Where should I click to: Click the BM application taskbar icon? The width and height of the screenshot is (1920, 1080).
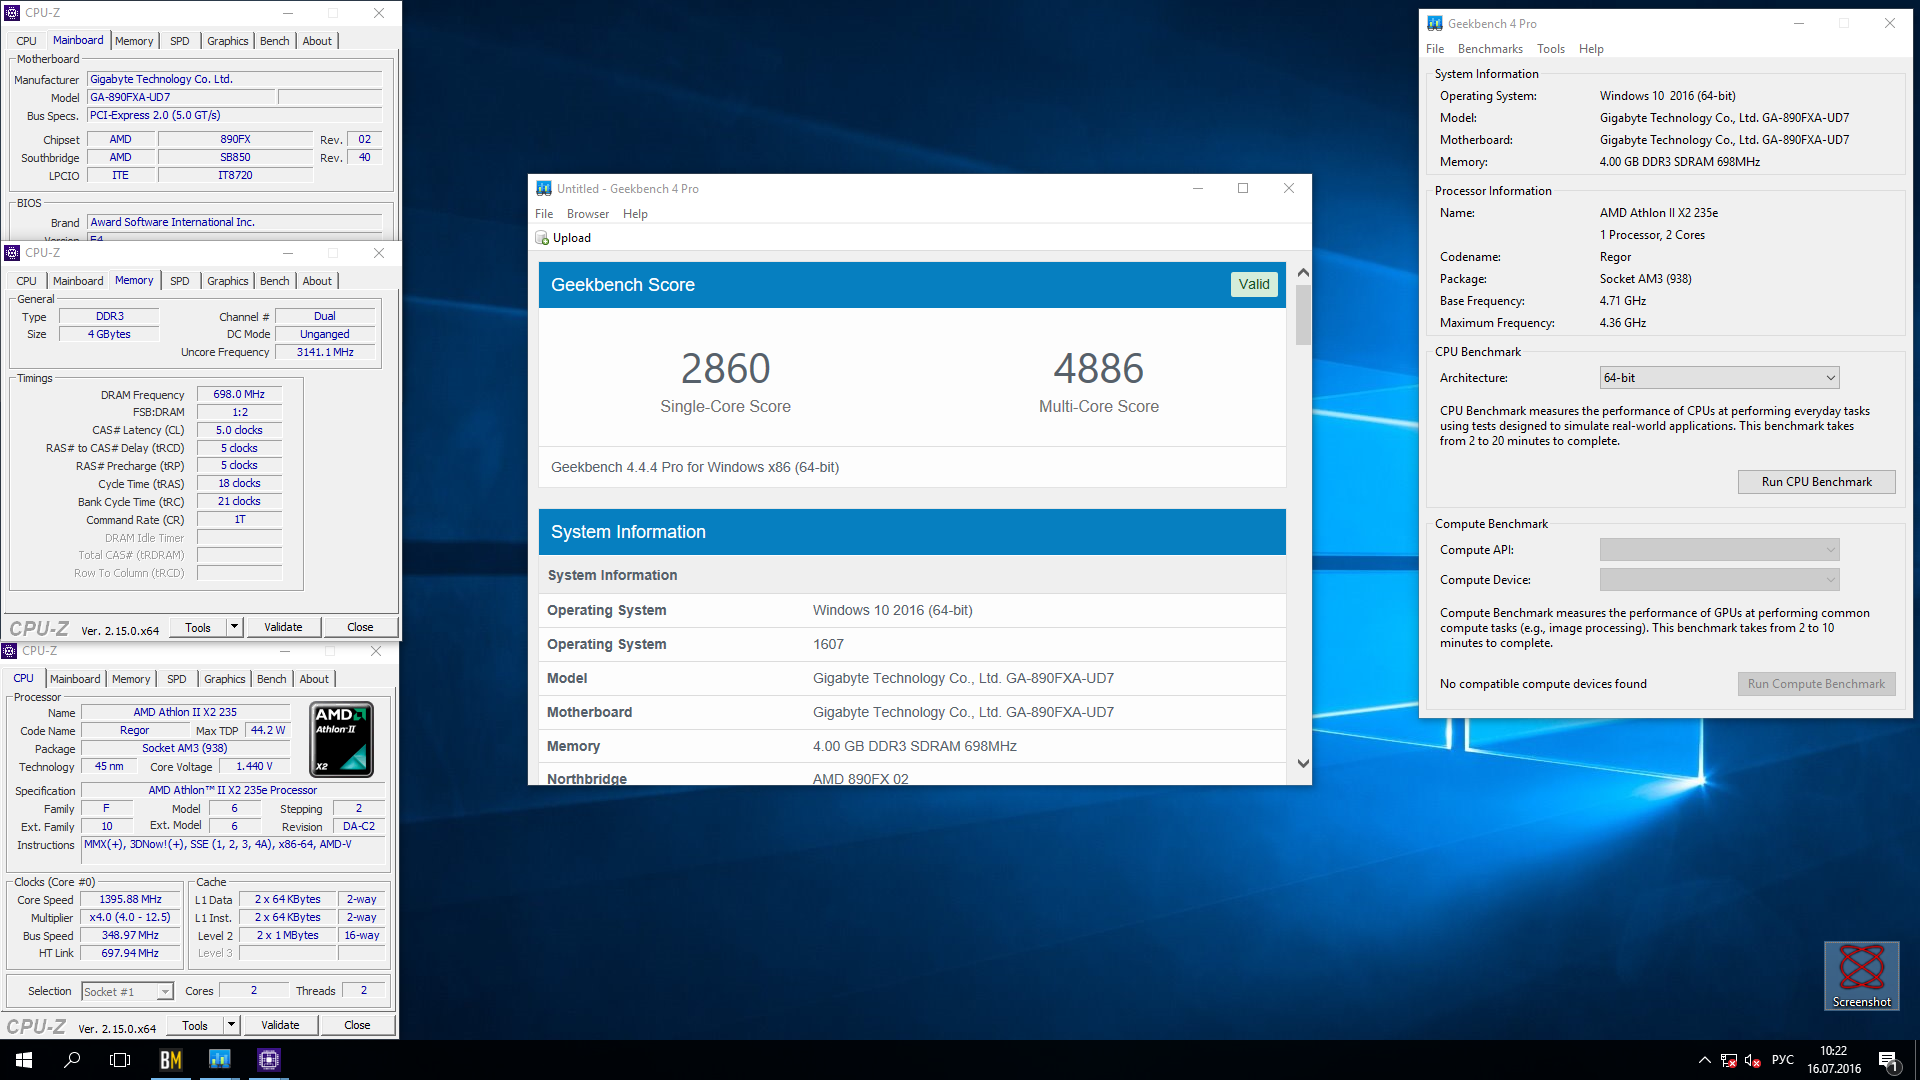pyautogui.click(x=170, y=1060)
